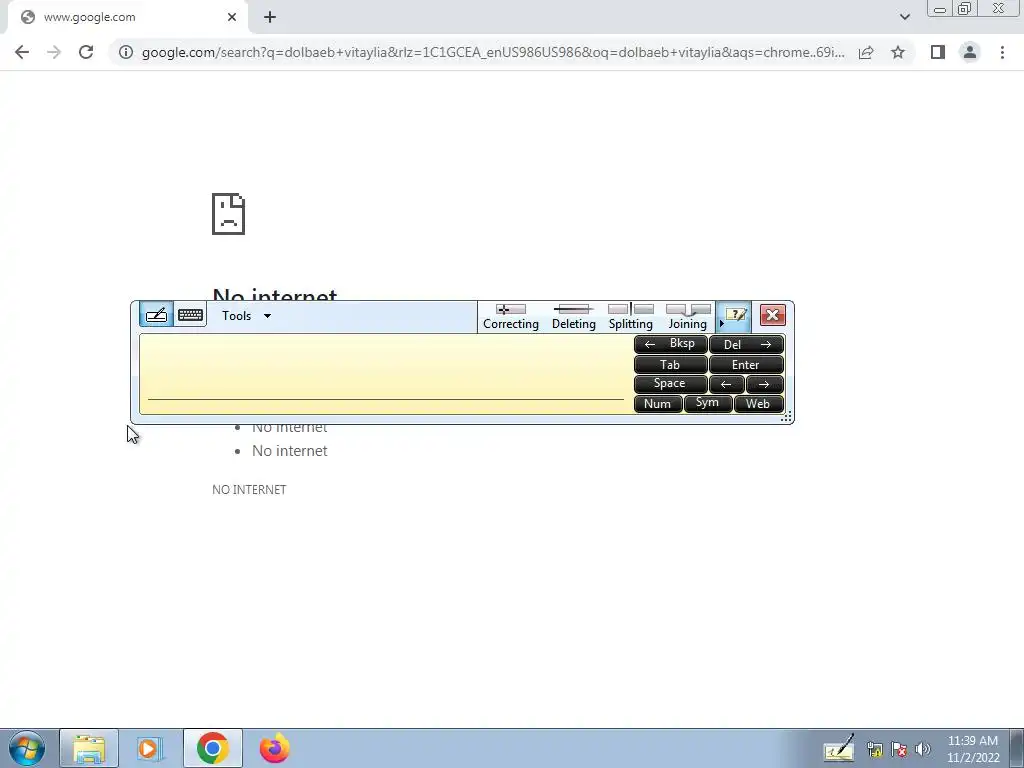Image resolution: width=1024 pixels, height=768 pixels.
Task: Launch Firefox from the taskbar
Action: pyautogui.click(x=274, y=748)
